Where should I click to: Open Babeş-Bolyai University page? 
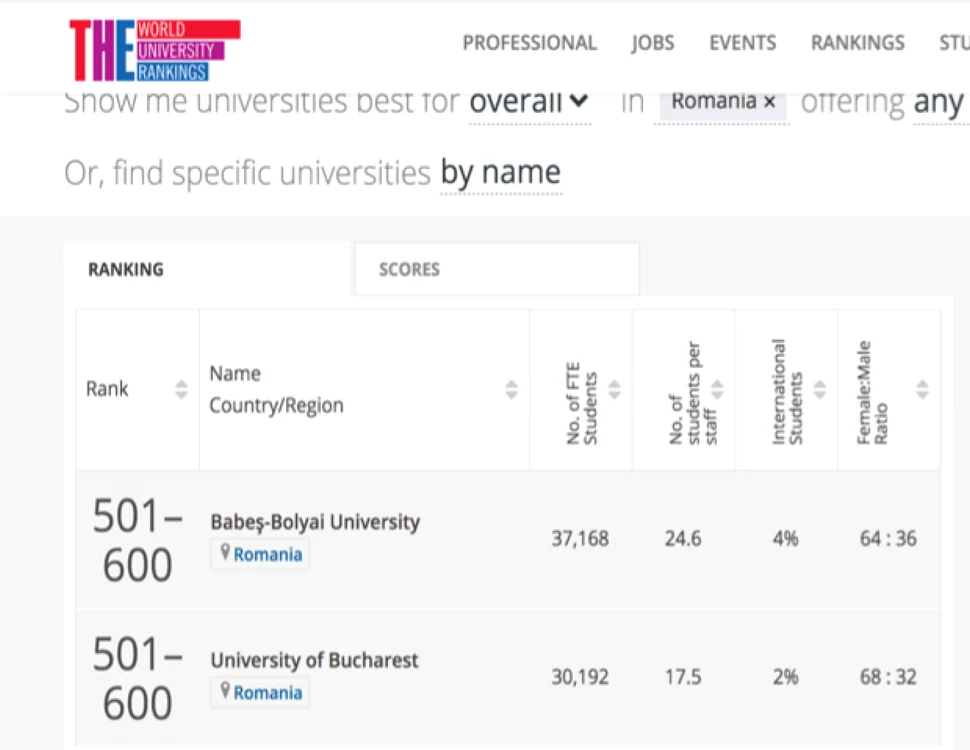tap(315, 522)
